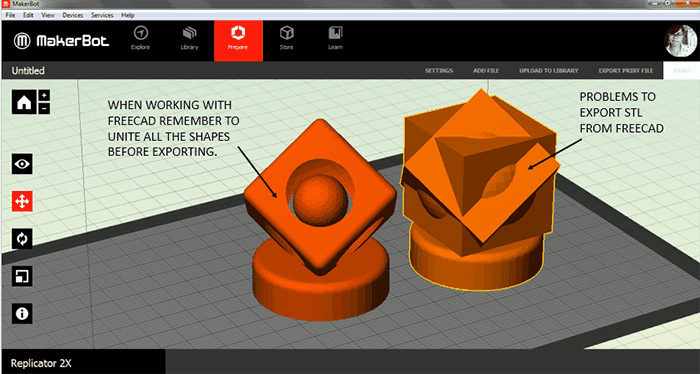700x374 pixels.
Task: Select the Scale tool icon
Action: [x=22, y=276]
